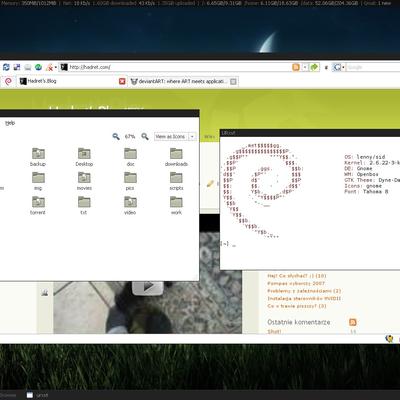Click 'OS: lenny/sid' text in terminal
Viewport: 400px width, 400px height.
point(365,157)
